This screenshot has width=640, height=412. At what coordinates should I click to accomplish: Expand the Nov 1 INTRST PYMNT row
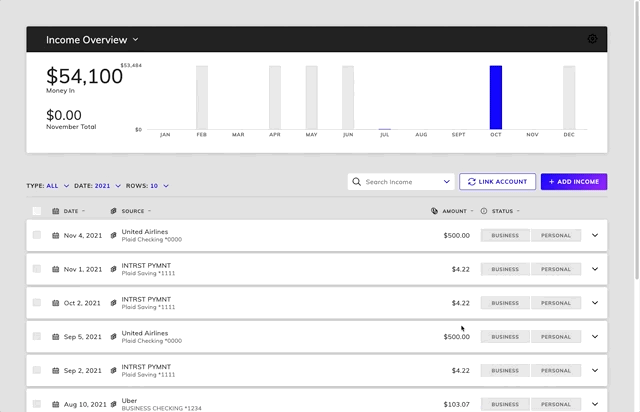[x=595, y=269]
